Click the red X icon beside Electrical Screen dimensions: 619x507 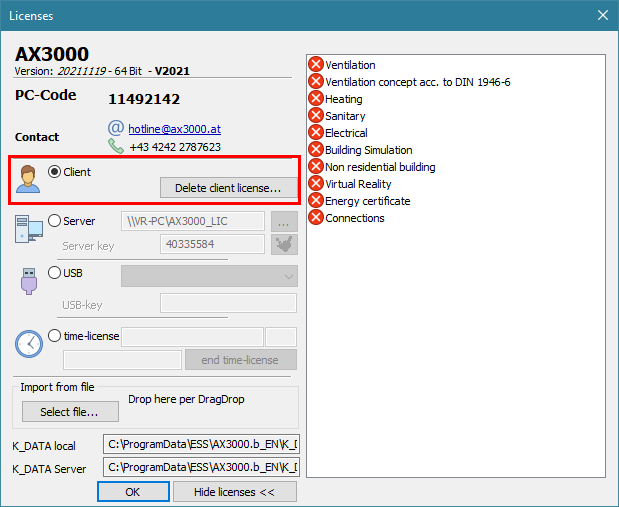[x=316, y=132]
